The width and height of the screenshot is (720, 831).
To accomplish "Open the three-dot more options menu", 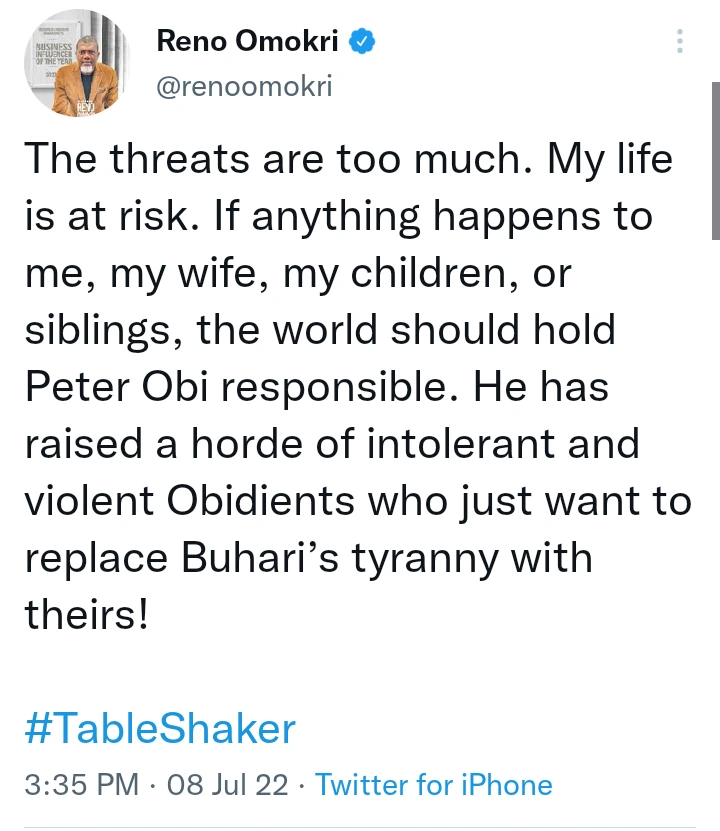I will click(680, 41).
